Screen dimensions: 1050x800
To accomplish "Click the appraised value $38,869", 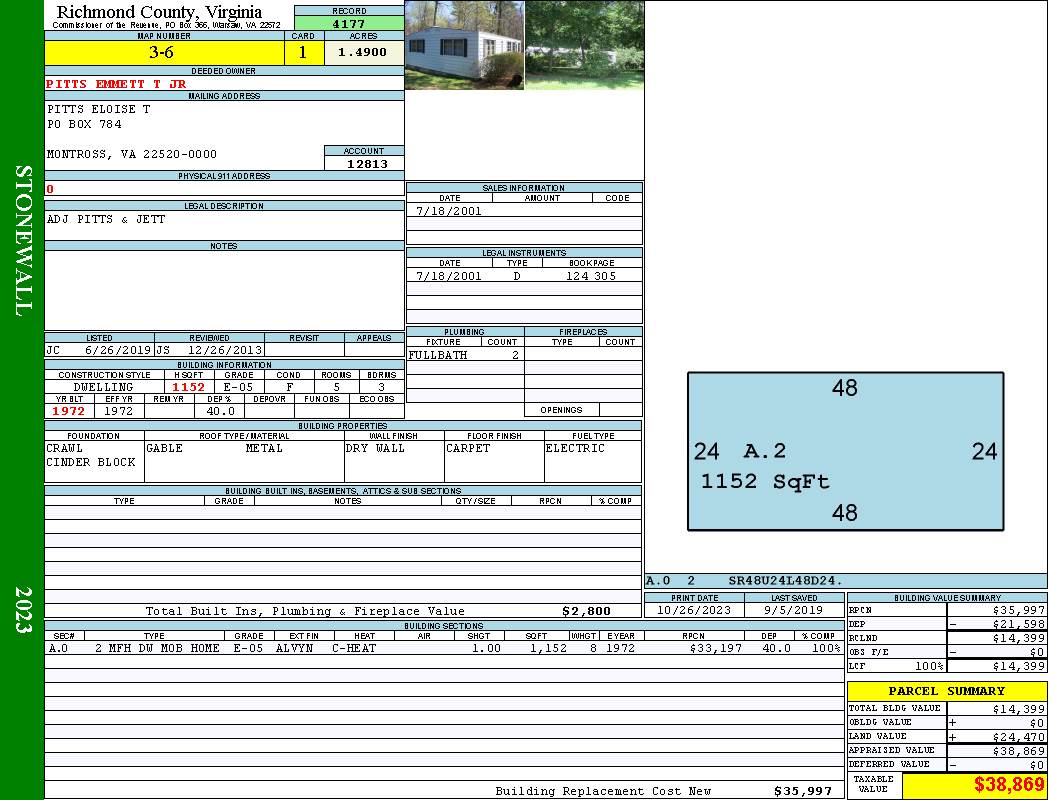I will (1019, 750).
